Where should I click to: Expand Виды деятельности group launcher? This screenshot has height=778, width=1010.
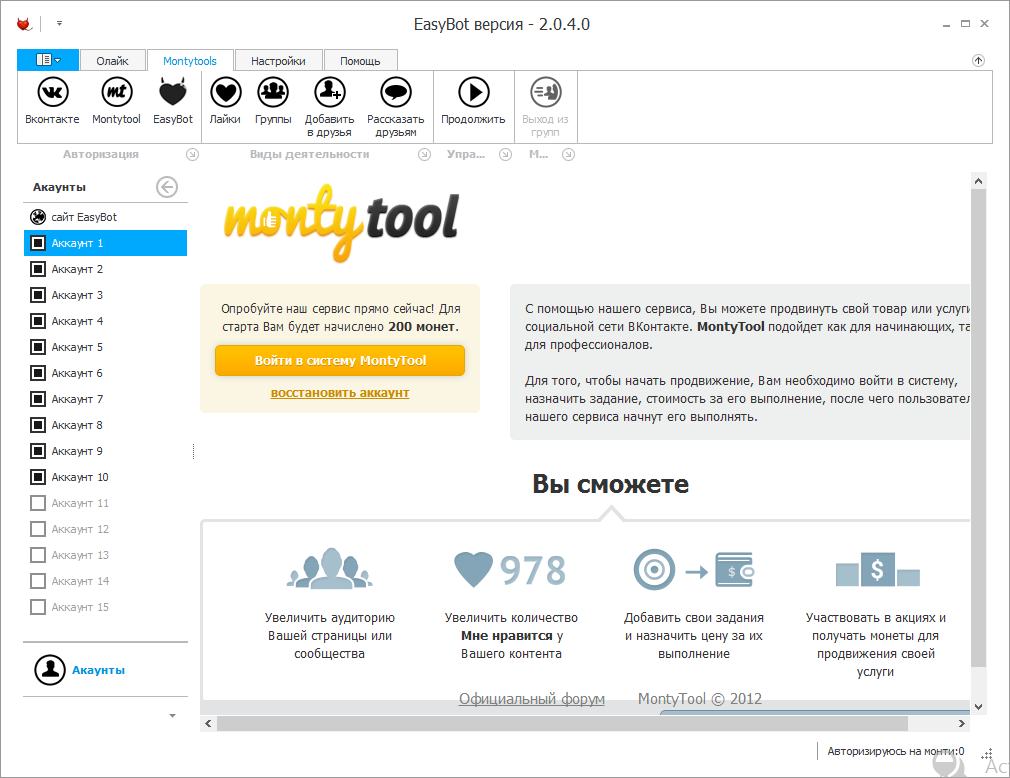(x=424, y=155)
